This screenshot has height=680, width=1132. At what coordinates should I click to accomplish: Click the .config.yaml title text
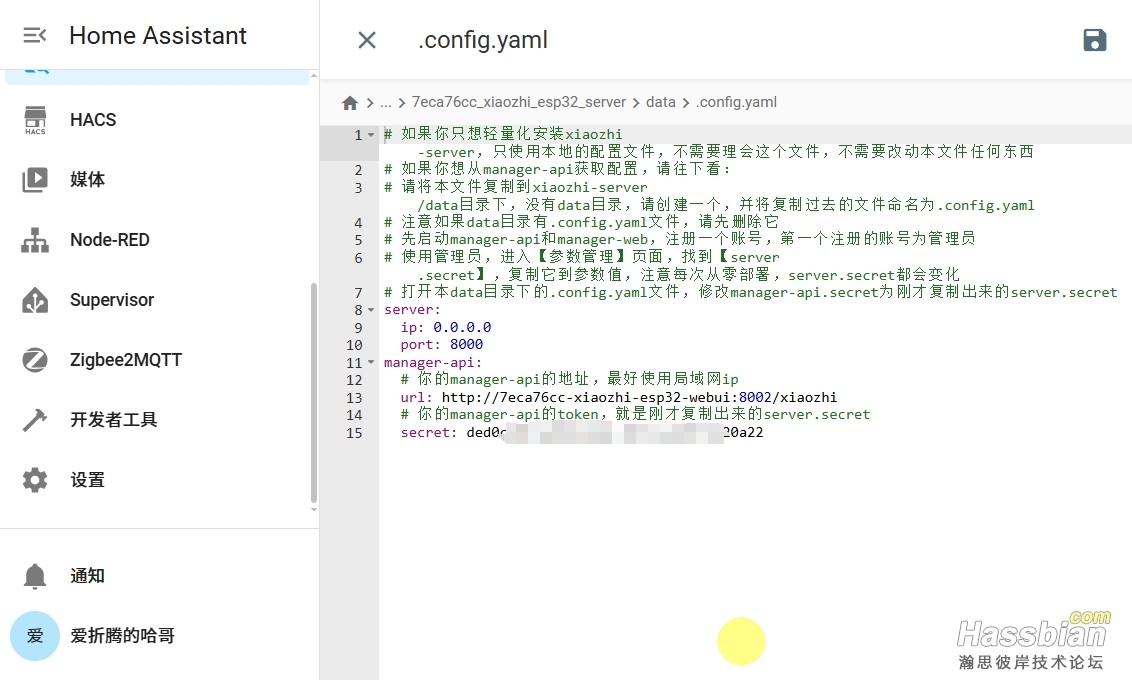pyautogui.click(x=482, y=40)
